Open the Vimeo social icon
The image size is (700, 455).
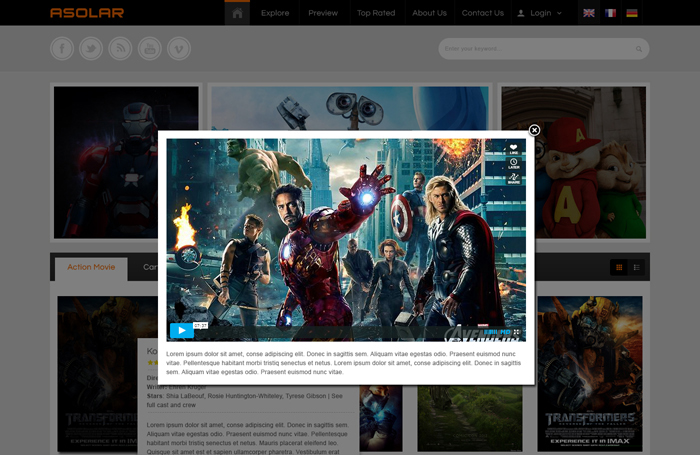(179, 48)
